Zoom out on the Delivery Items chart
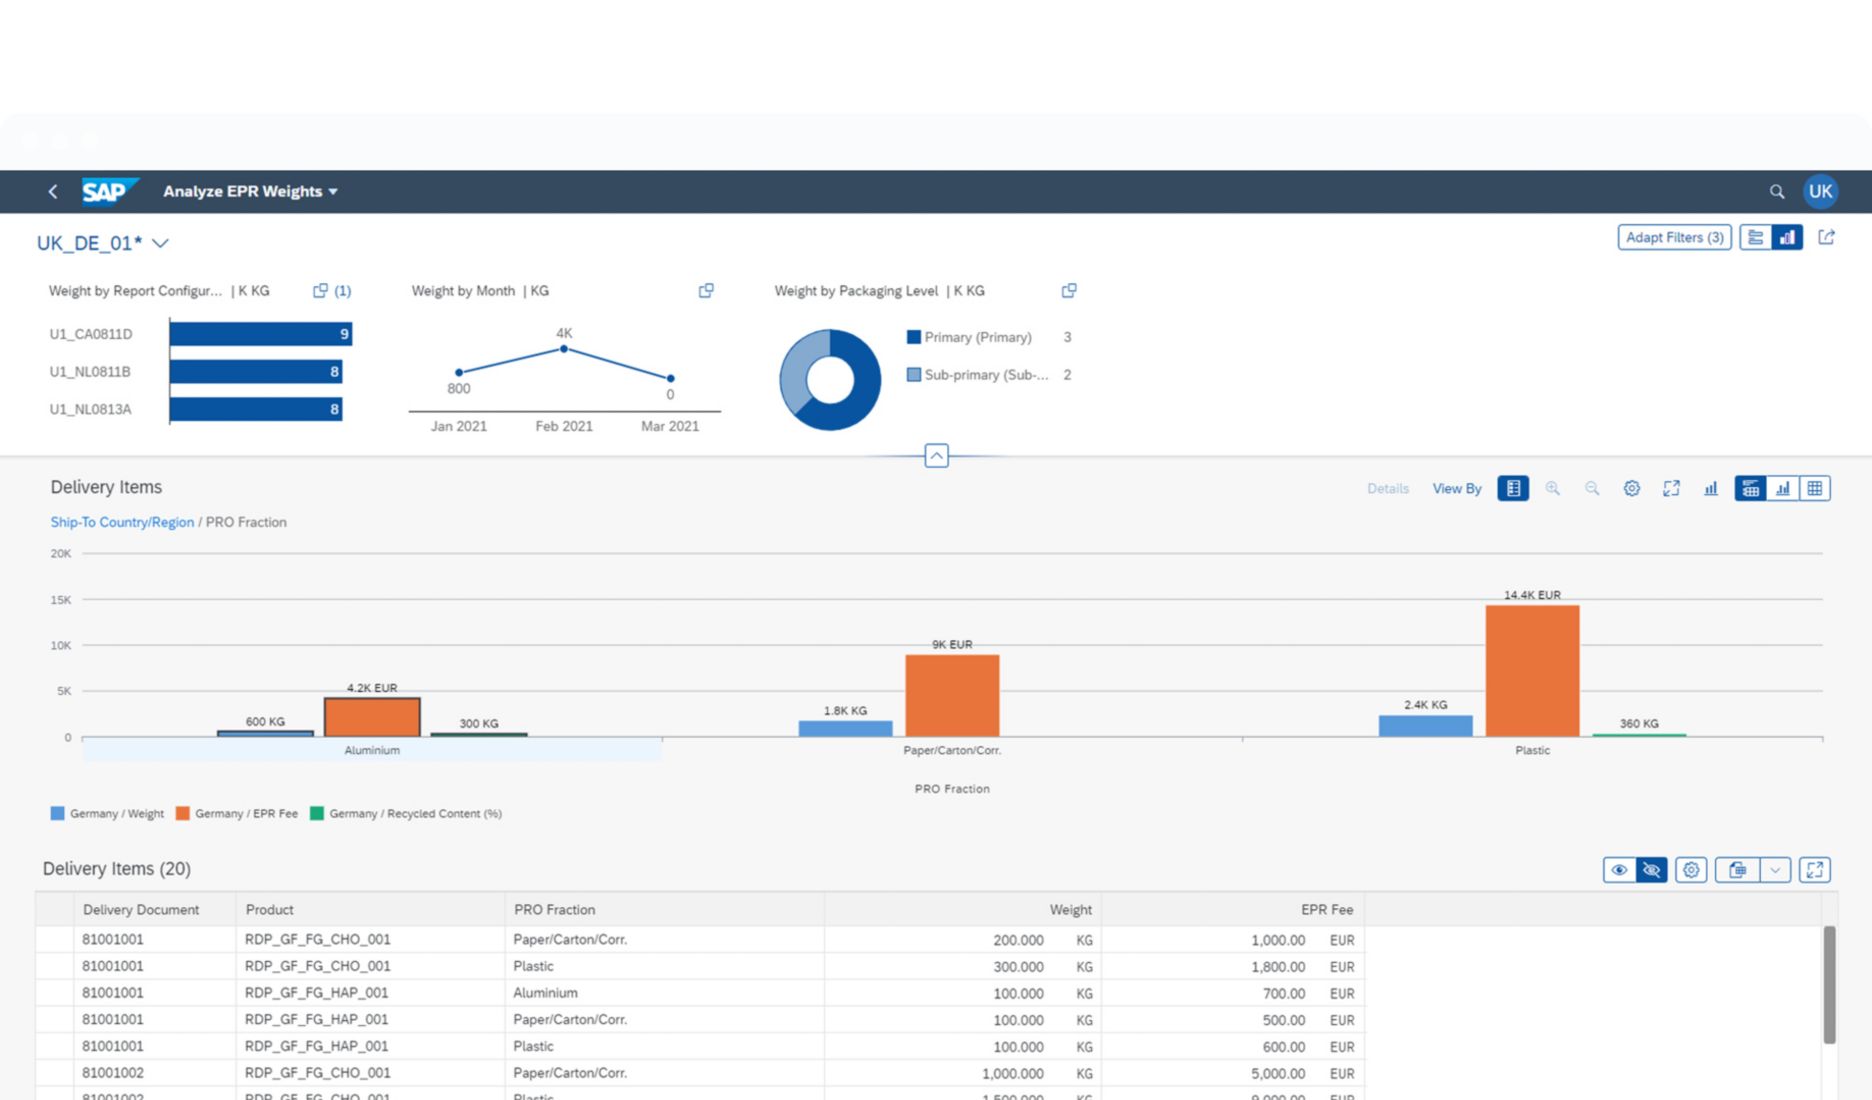 point(1592,488)
